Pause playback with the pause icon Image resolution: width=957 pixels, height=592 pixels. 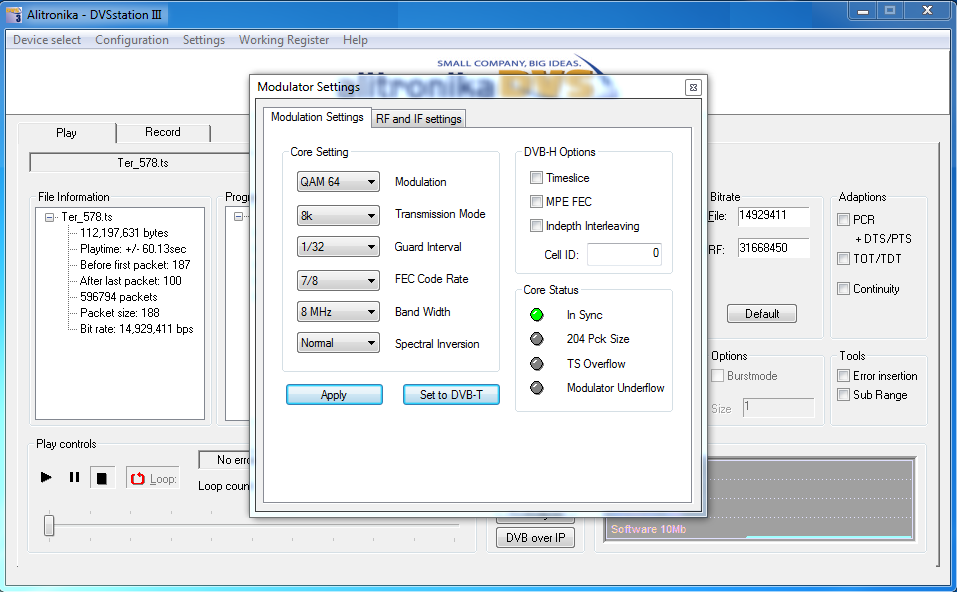(x=74, y=478)
